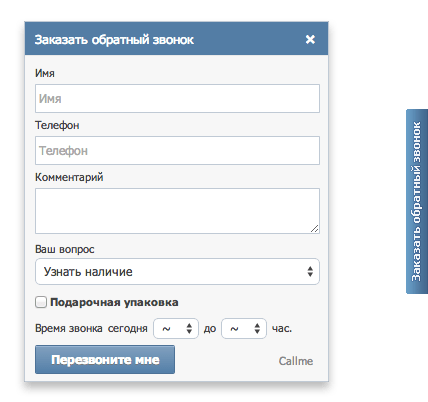Click the Подарочная упаковка label text
Viewport: 428px width, 402px height.
(114, 302)
